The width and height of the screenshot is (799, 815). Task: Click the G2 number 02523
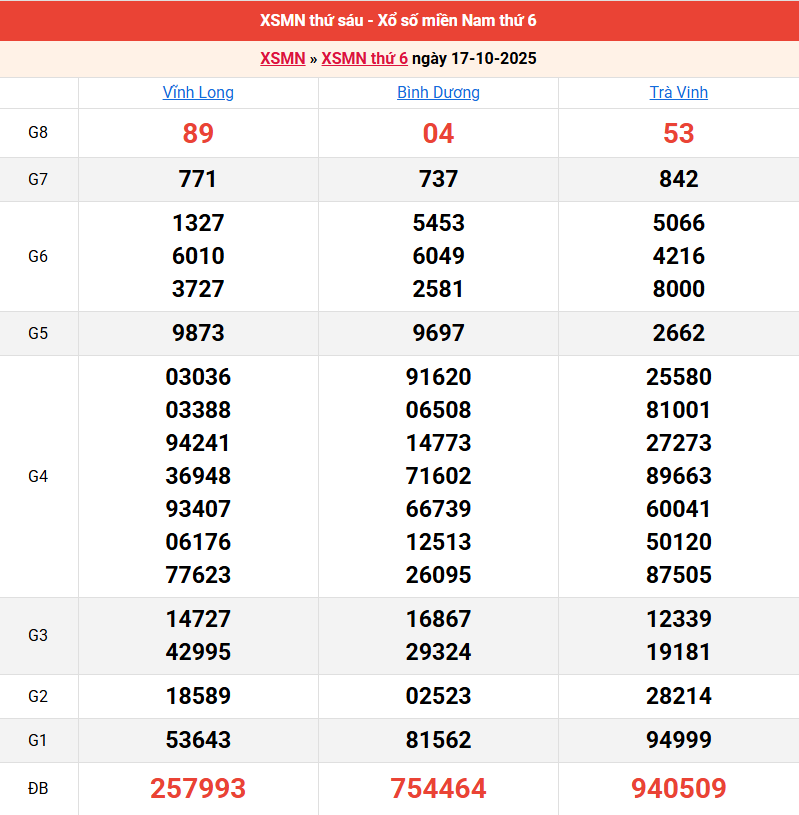pyautogui.click(x=438, y=696)
